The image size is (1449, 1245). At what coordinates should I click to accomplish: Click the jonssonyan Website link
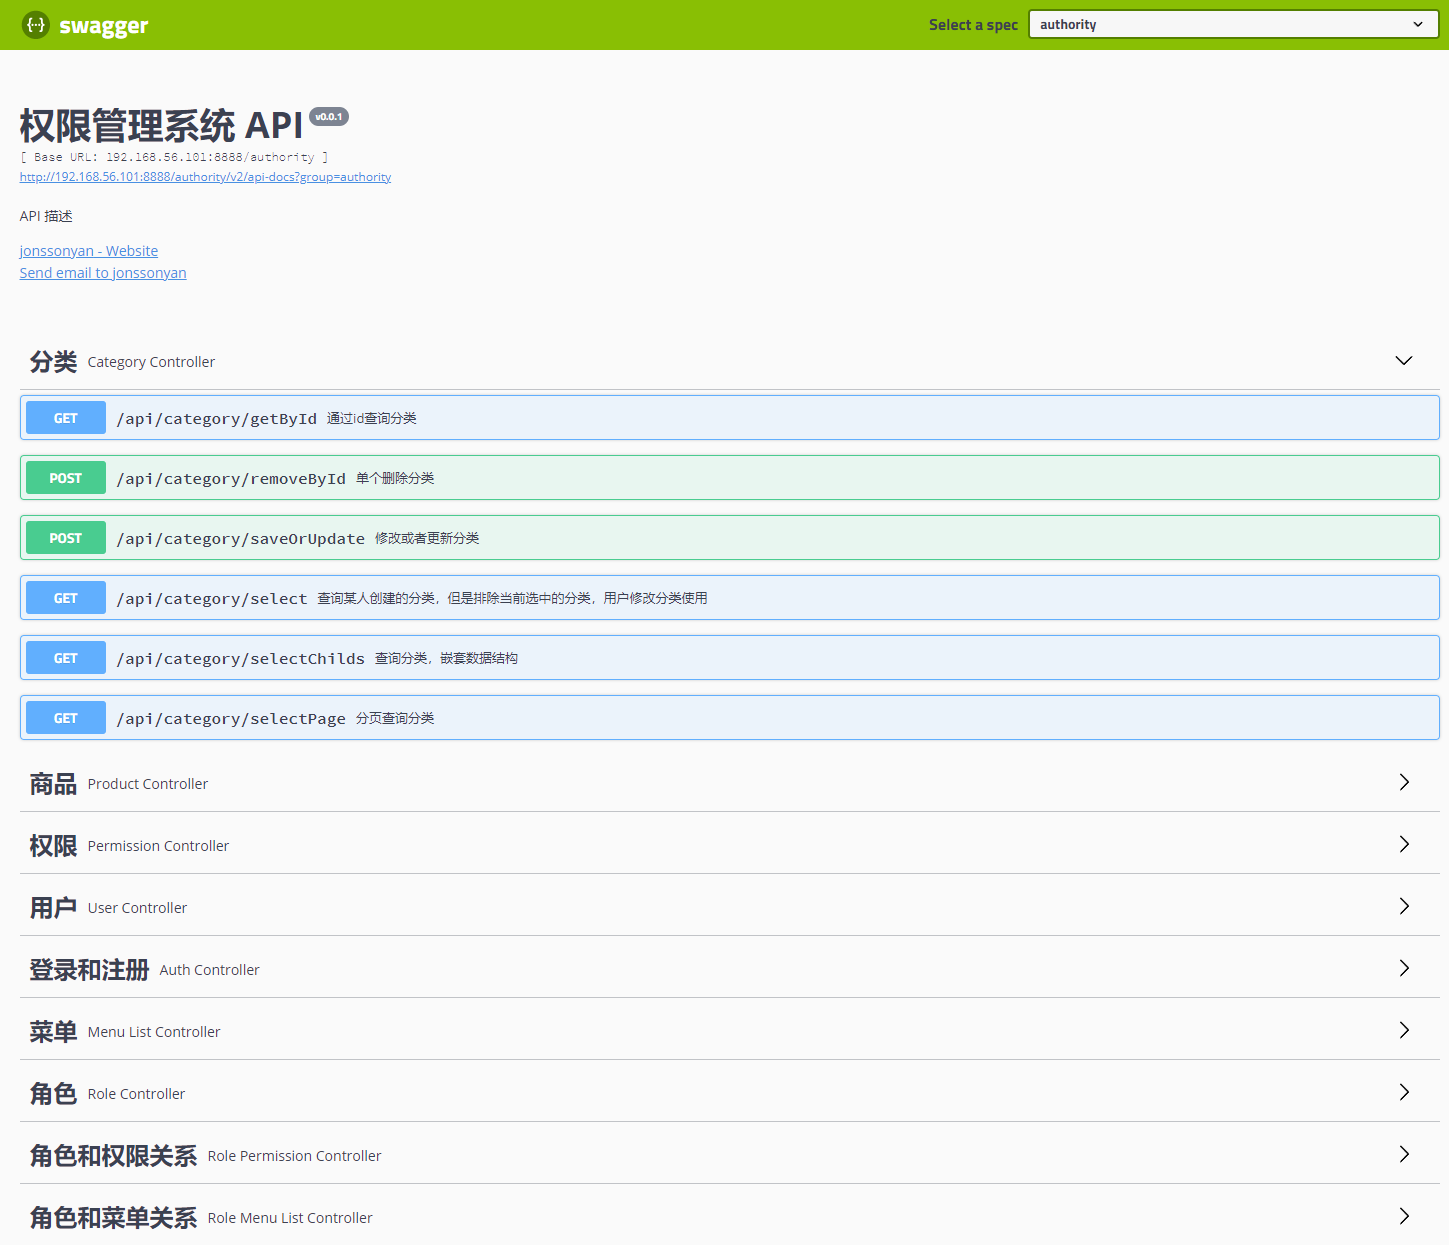88,250
